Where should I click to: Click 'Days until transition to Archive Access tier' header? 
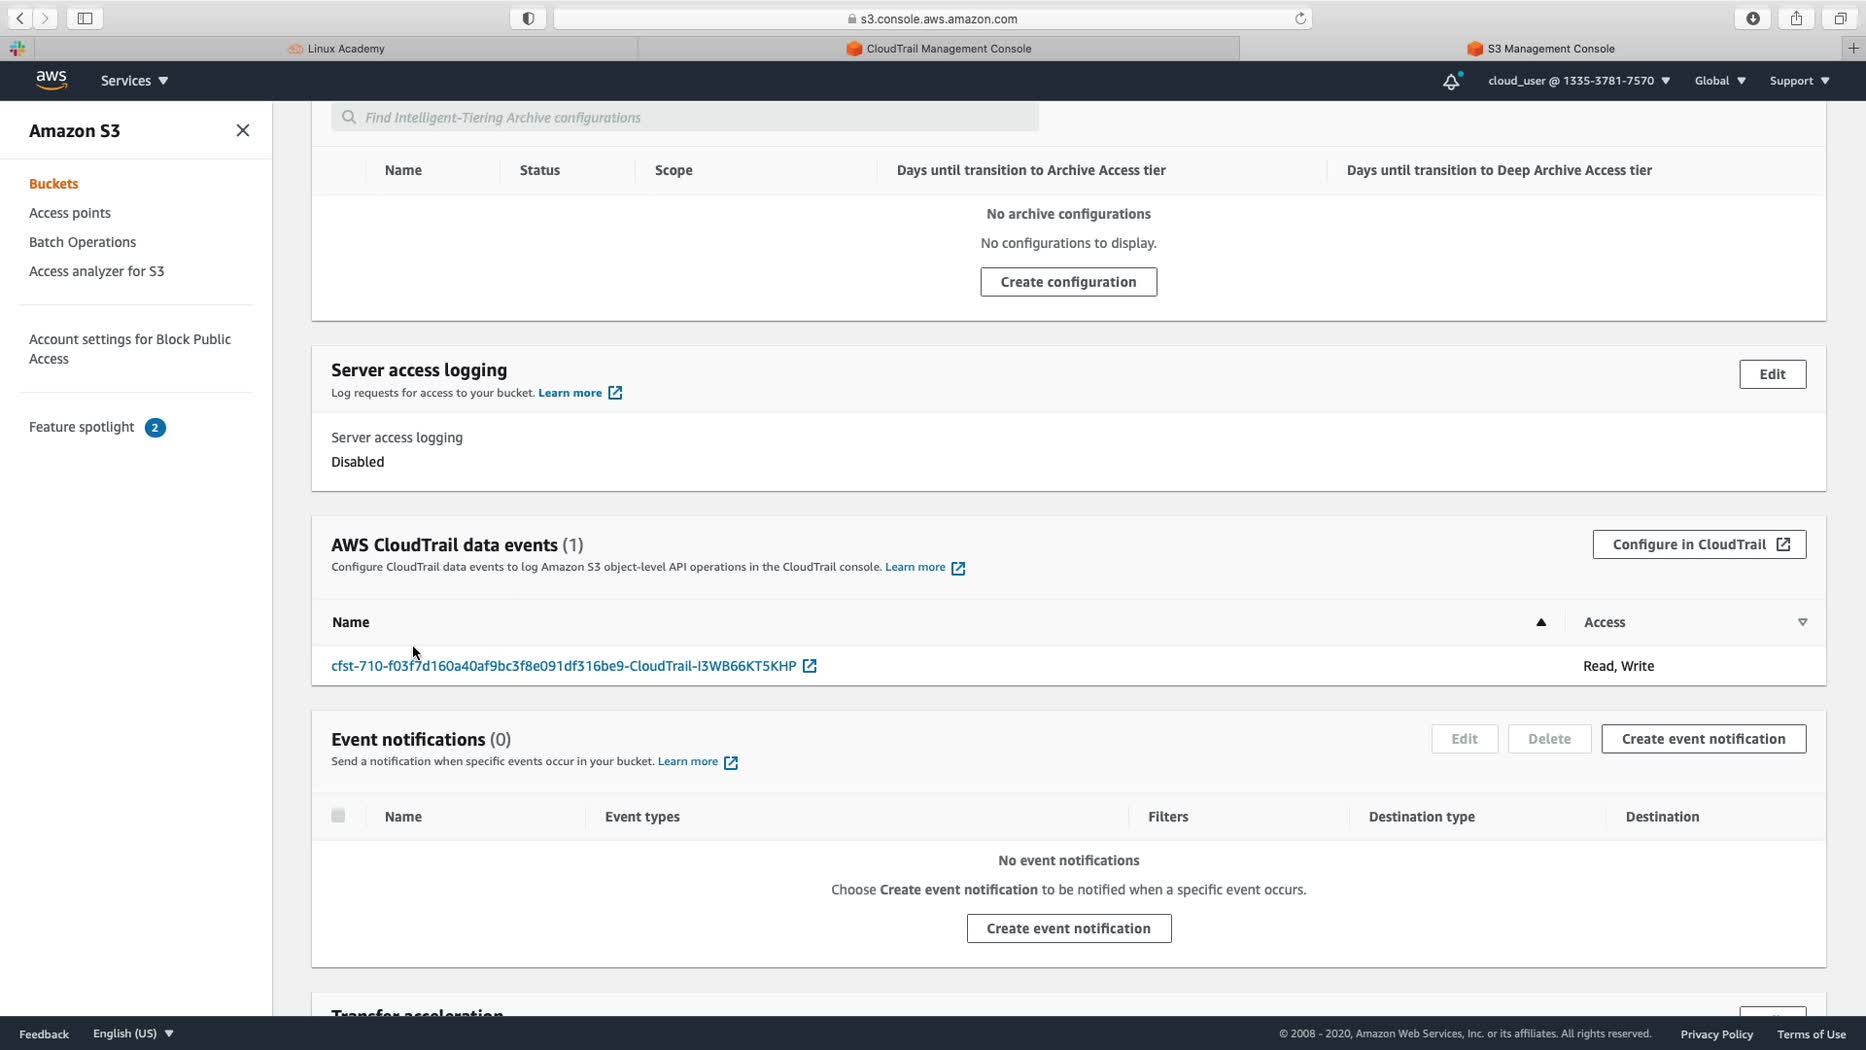click(1031, 170)
